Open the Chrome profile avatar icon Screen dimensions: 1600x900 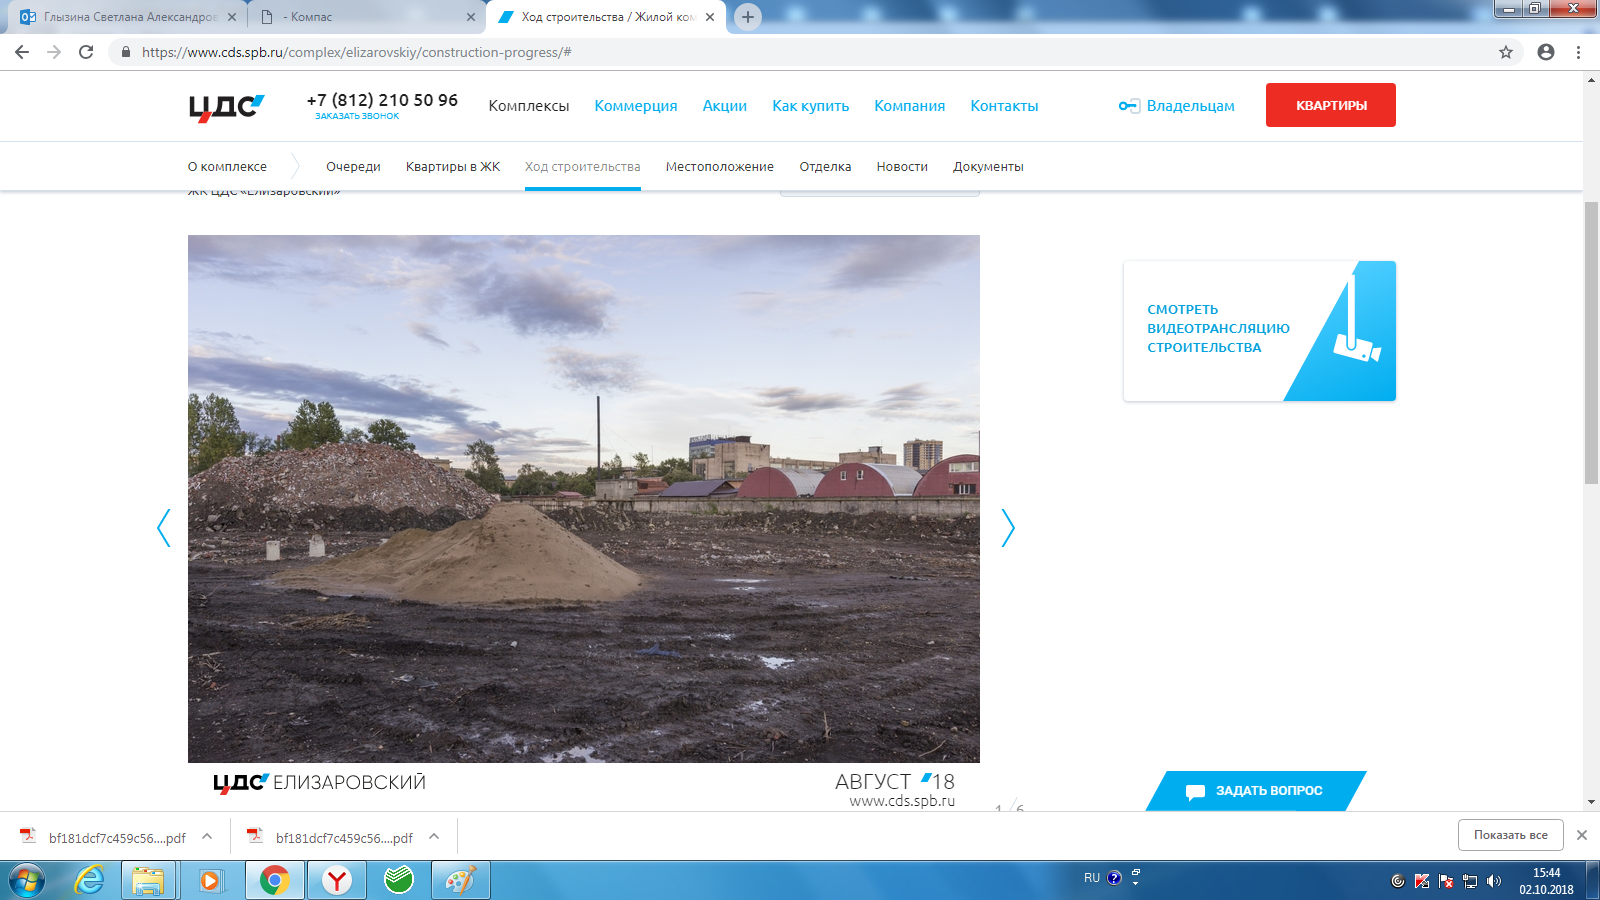pos(1546,52)
